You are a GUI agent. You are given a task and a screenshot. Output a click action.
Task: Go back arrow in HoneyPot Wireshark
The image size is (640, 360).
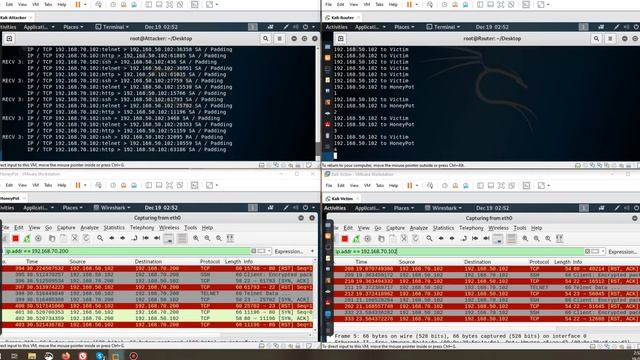click(x=111, y=238)
